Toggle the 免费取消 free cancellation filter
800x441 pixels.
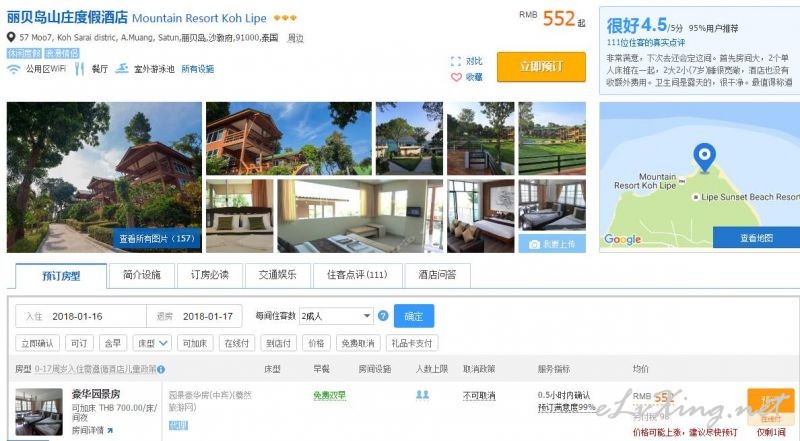point(358,343)
